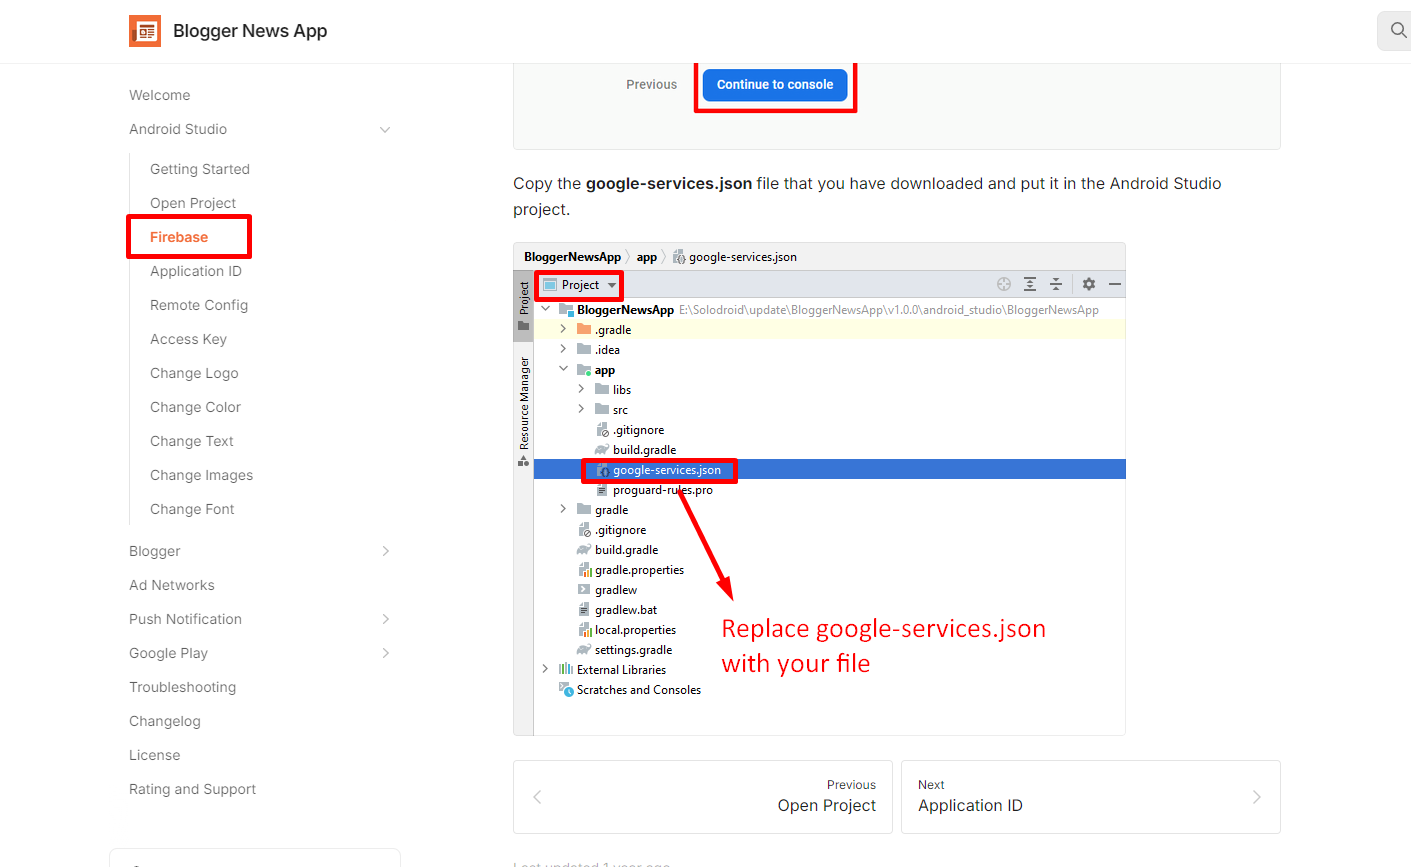Viewport: 1411px width, 867px height.
Task: Open the search icon in header
Action: tap(1397, 31)
